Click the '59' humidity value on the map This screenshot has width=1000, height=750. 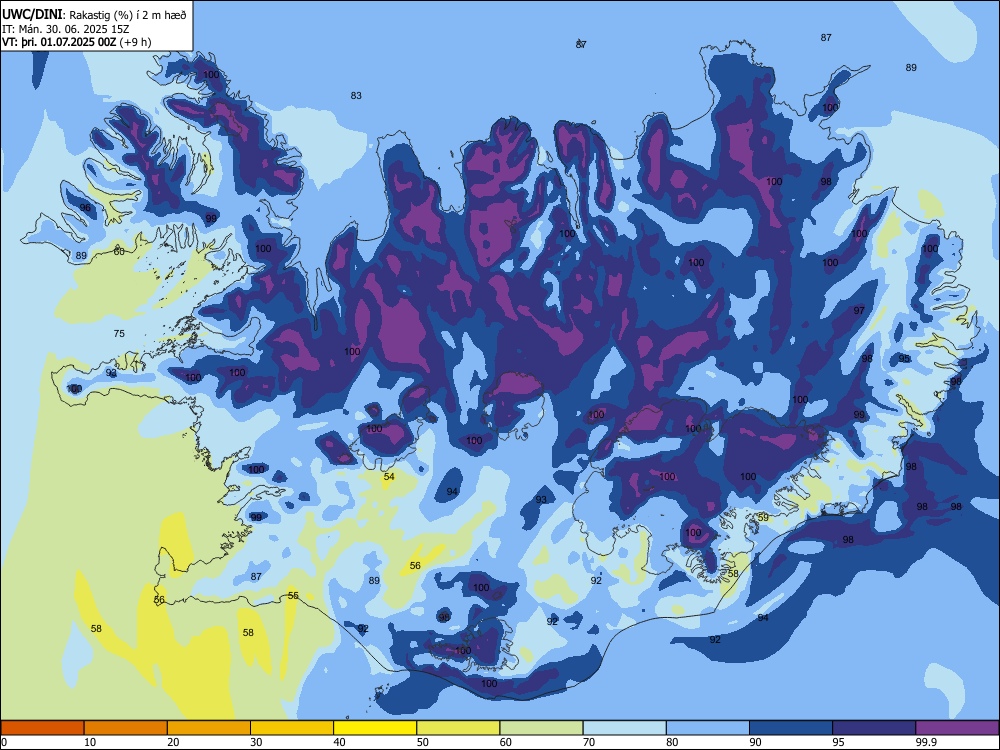(763, 518)
